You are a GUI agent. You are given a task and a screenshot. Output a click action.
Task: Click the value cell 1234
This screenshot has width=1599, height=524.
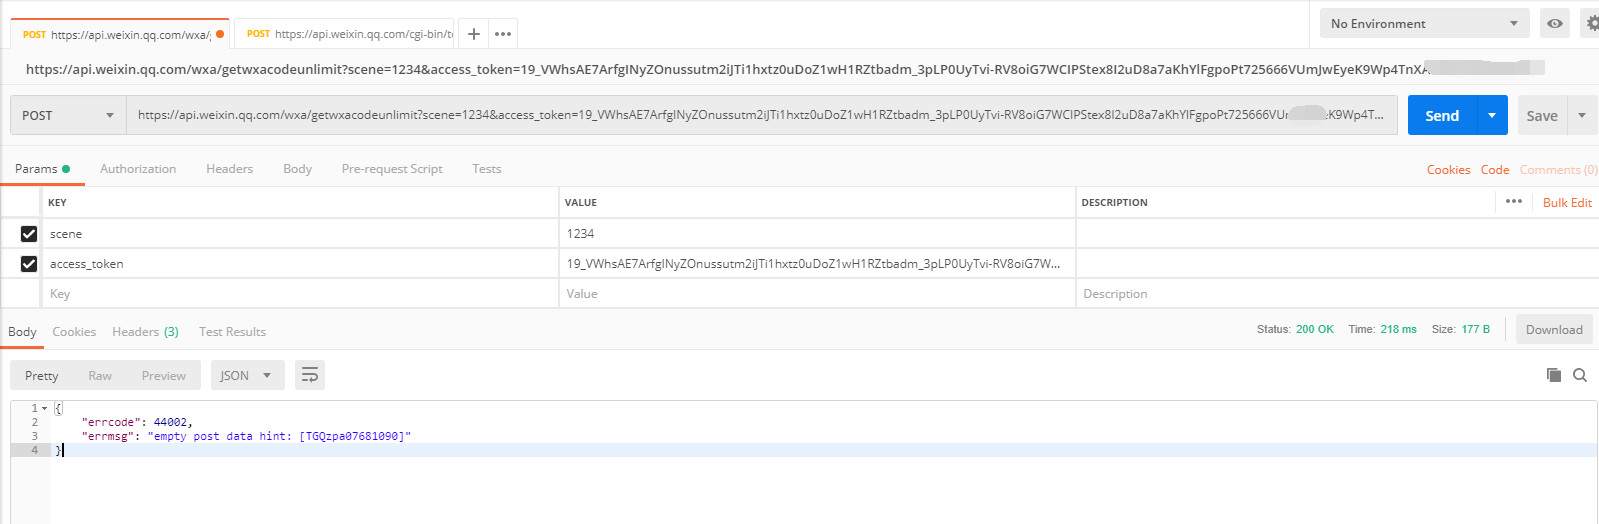coord(817,234)
